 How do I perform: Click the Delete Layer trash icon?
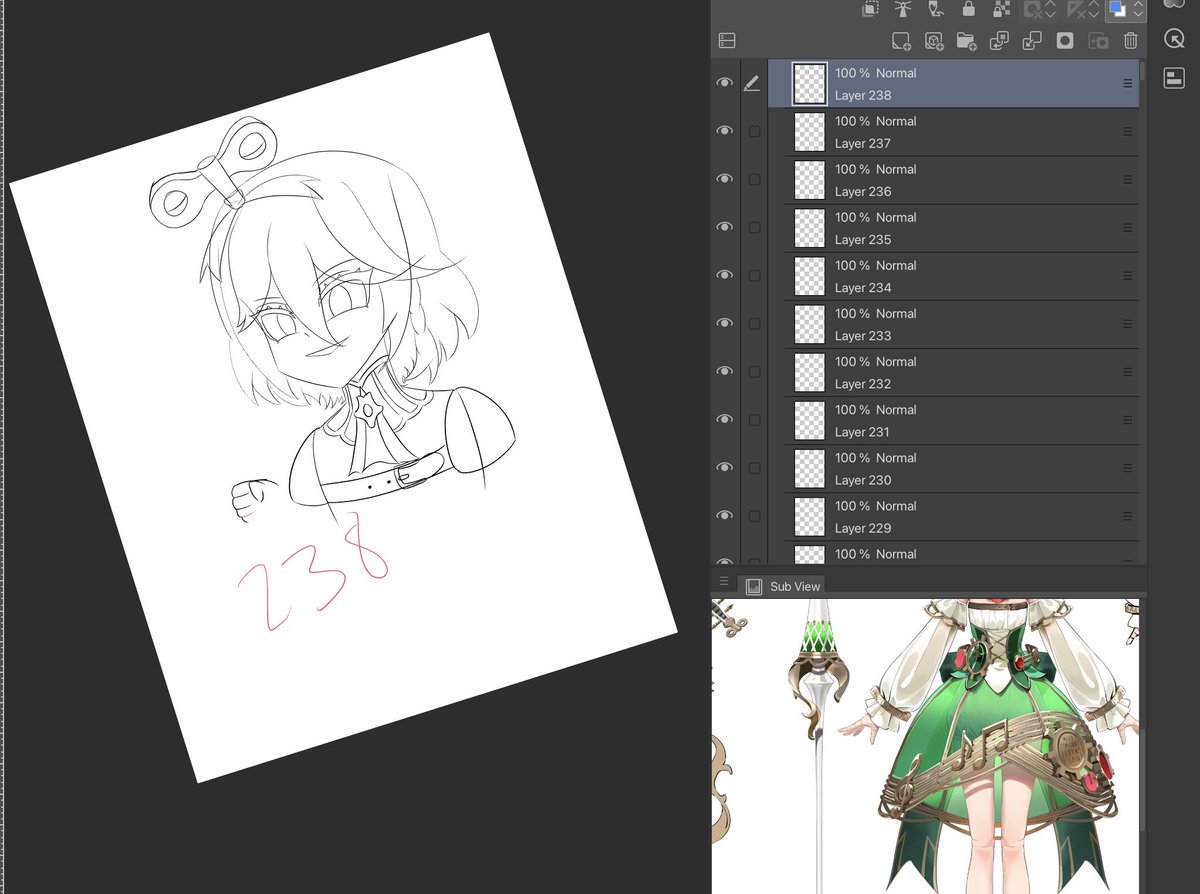pos(1130,41)
